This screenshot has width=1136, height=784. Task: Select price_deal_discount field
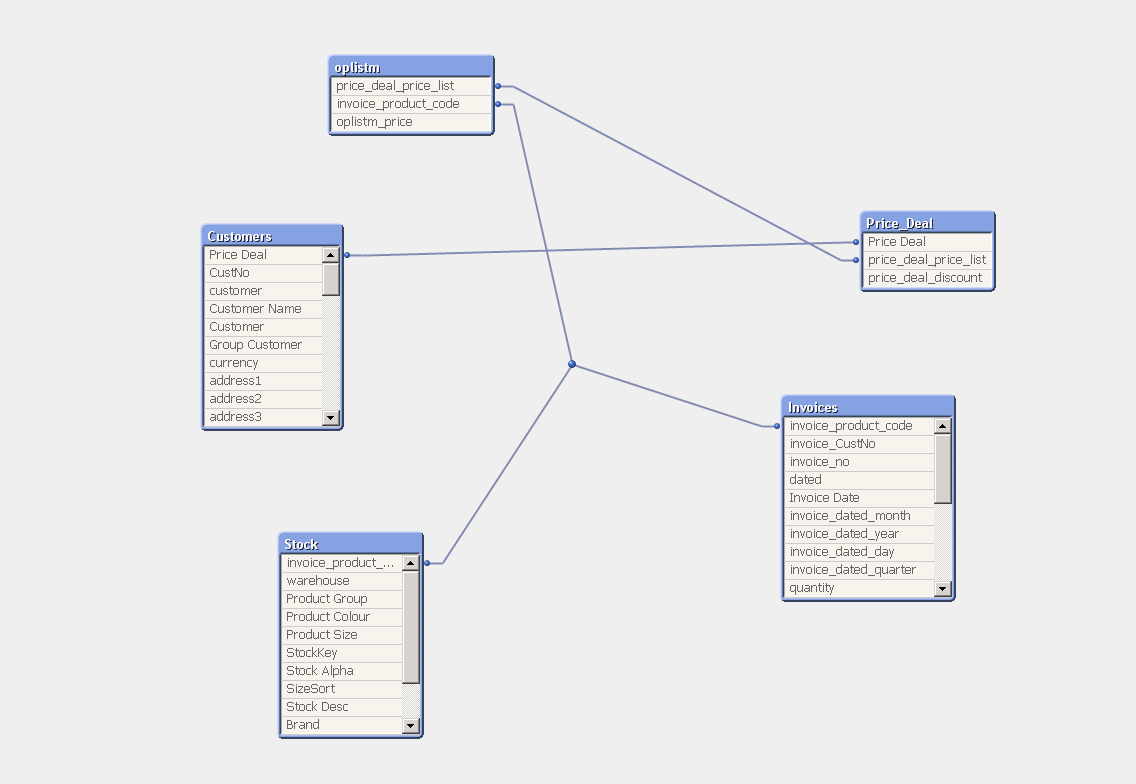point(927,278)
